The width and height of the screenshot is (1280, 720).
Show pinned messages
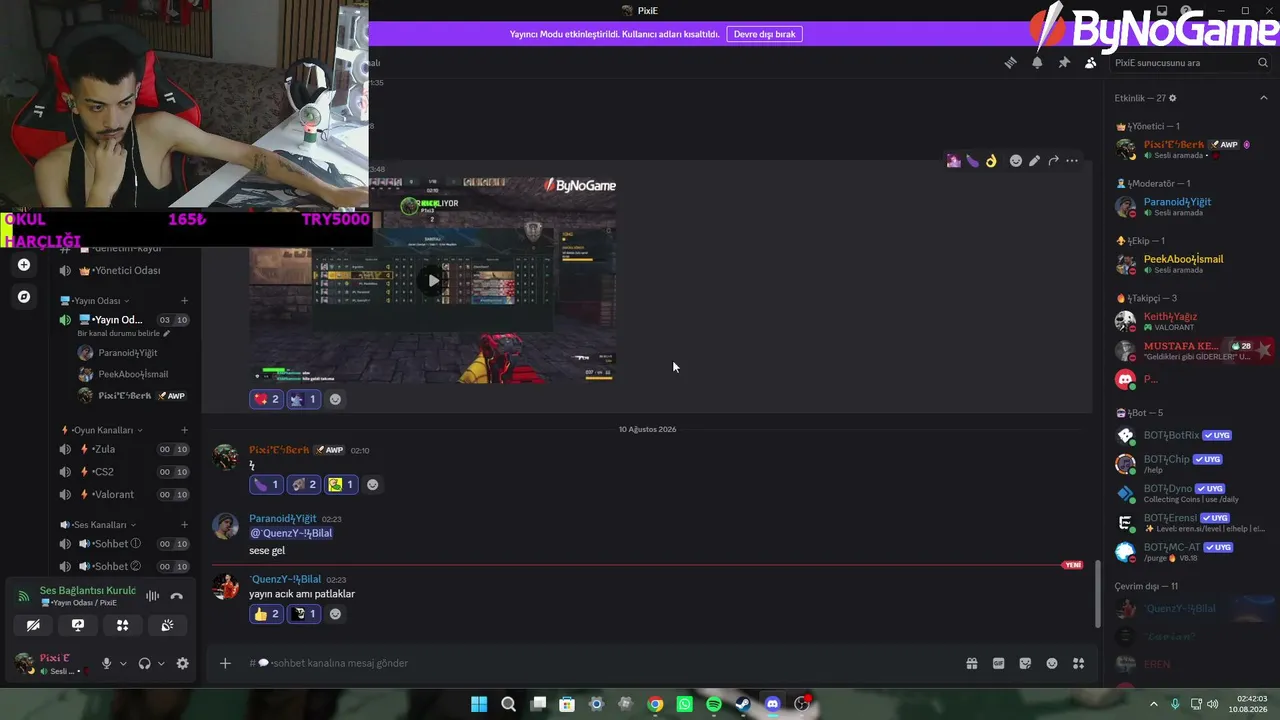coord(1064,62)
